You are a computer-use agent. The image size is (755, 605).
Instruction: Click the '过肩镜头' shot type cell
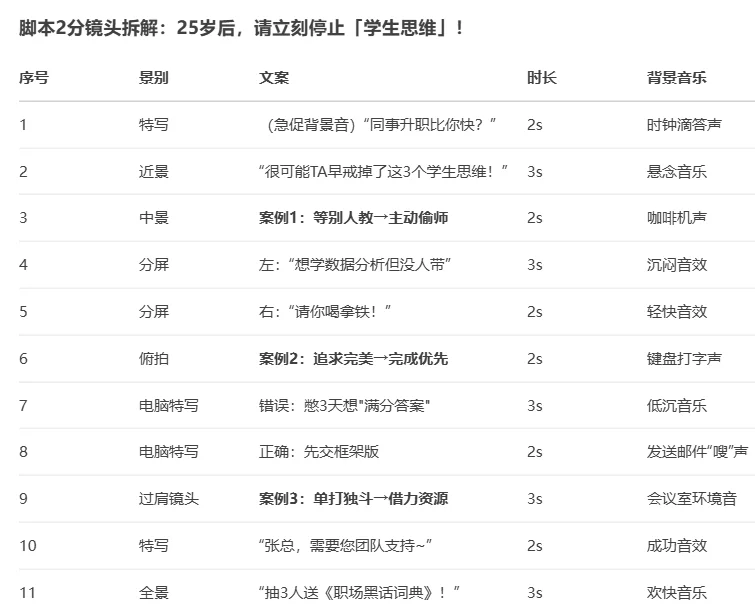(x=169, y=498)
